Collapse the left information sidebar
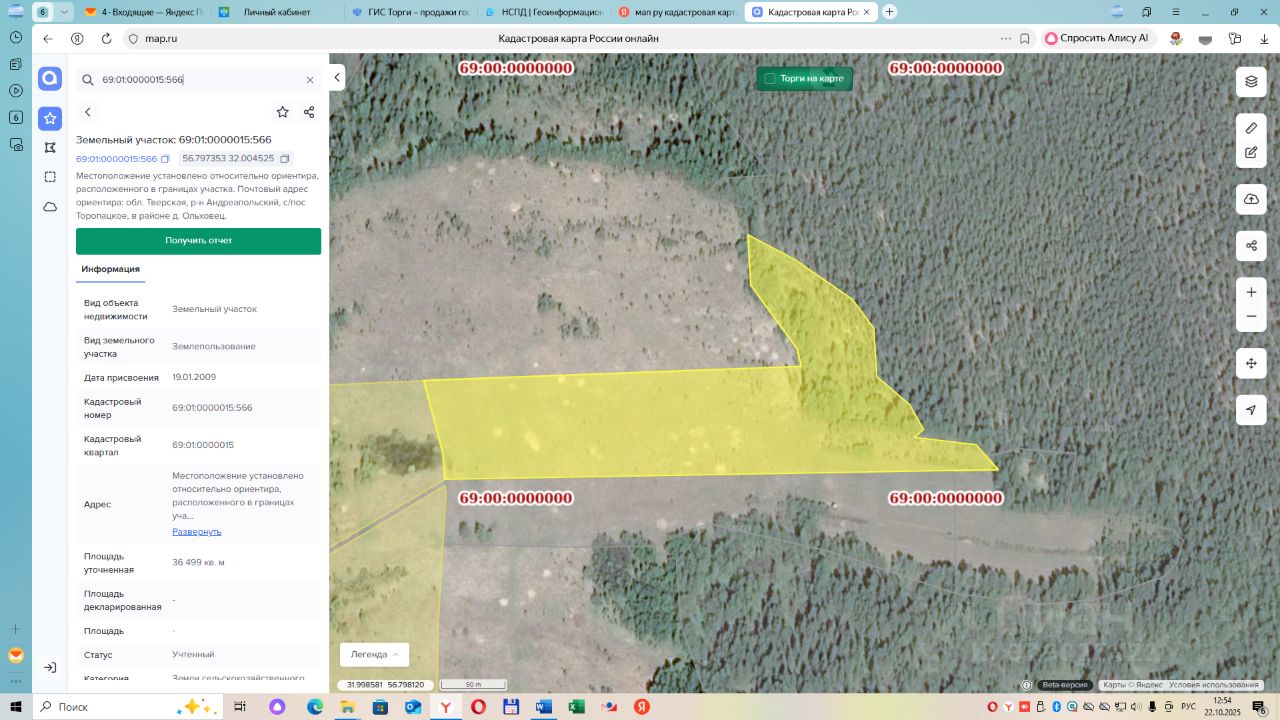This screenshot has width=1280, height=720. point(338,77)
